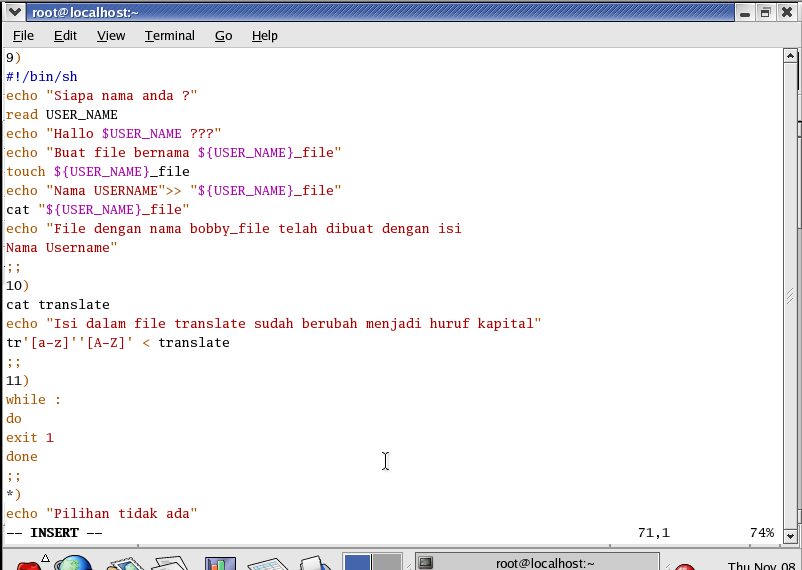This screenshot has height=570, width=802.
Task: Minimize the root@localhost terminal window
Action: (x=745, y=12)
